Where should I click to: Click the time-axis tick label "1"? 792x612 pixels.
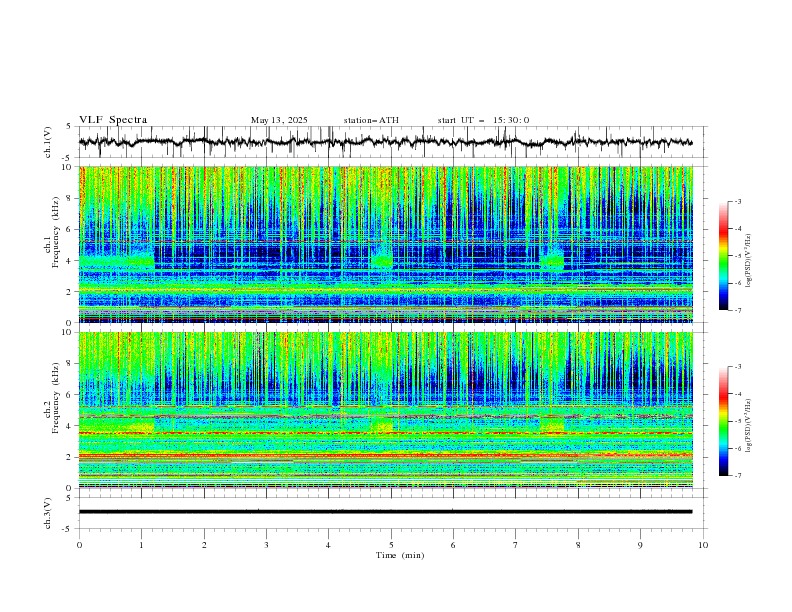point(141,545)
